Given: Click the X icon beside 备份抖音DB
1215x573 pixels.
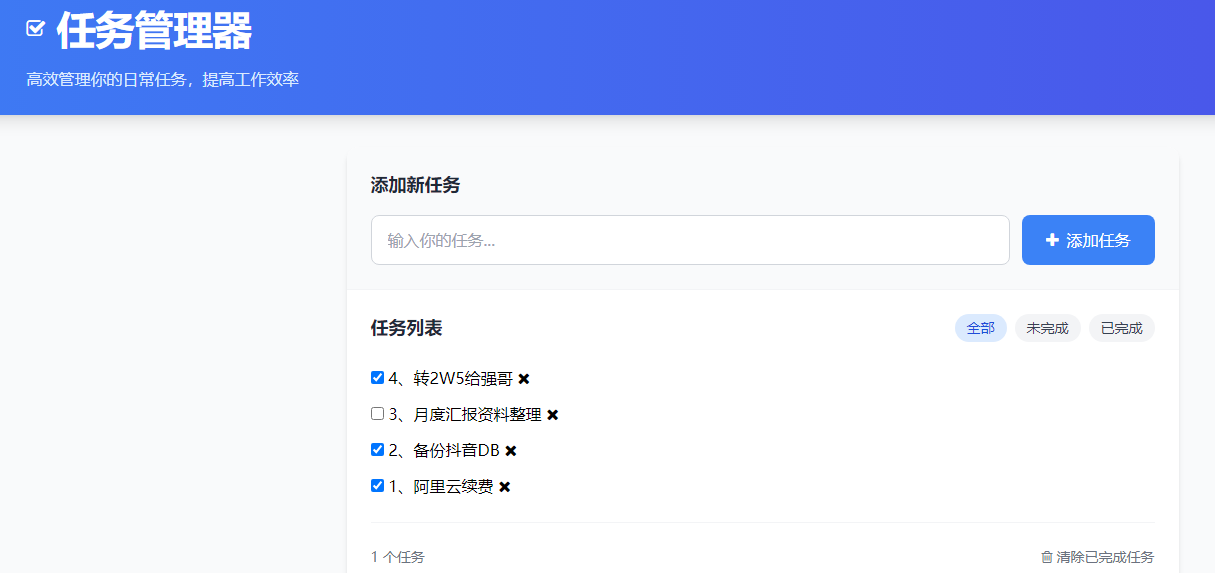Looking at the screenshot, I should pyautogui.click(x=511, y=451).
